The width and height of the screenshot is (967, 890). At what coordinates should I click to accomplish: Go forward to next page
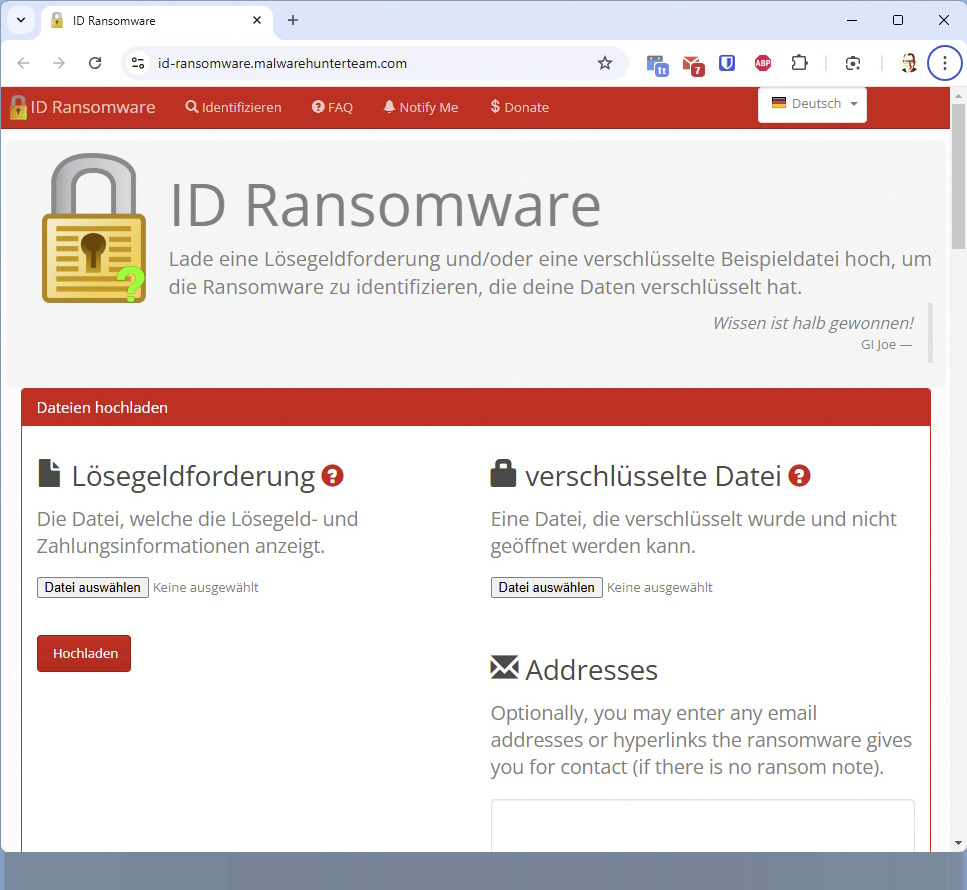pos(59,63)
